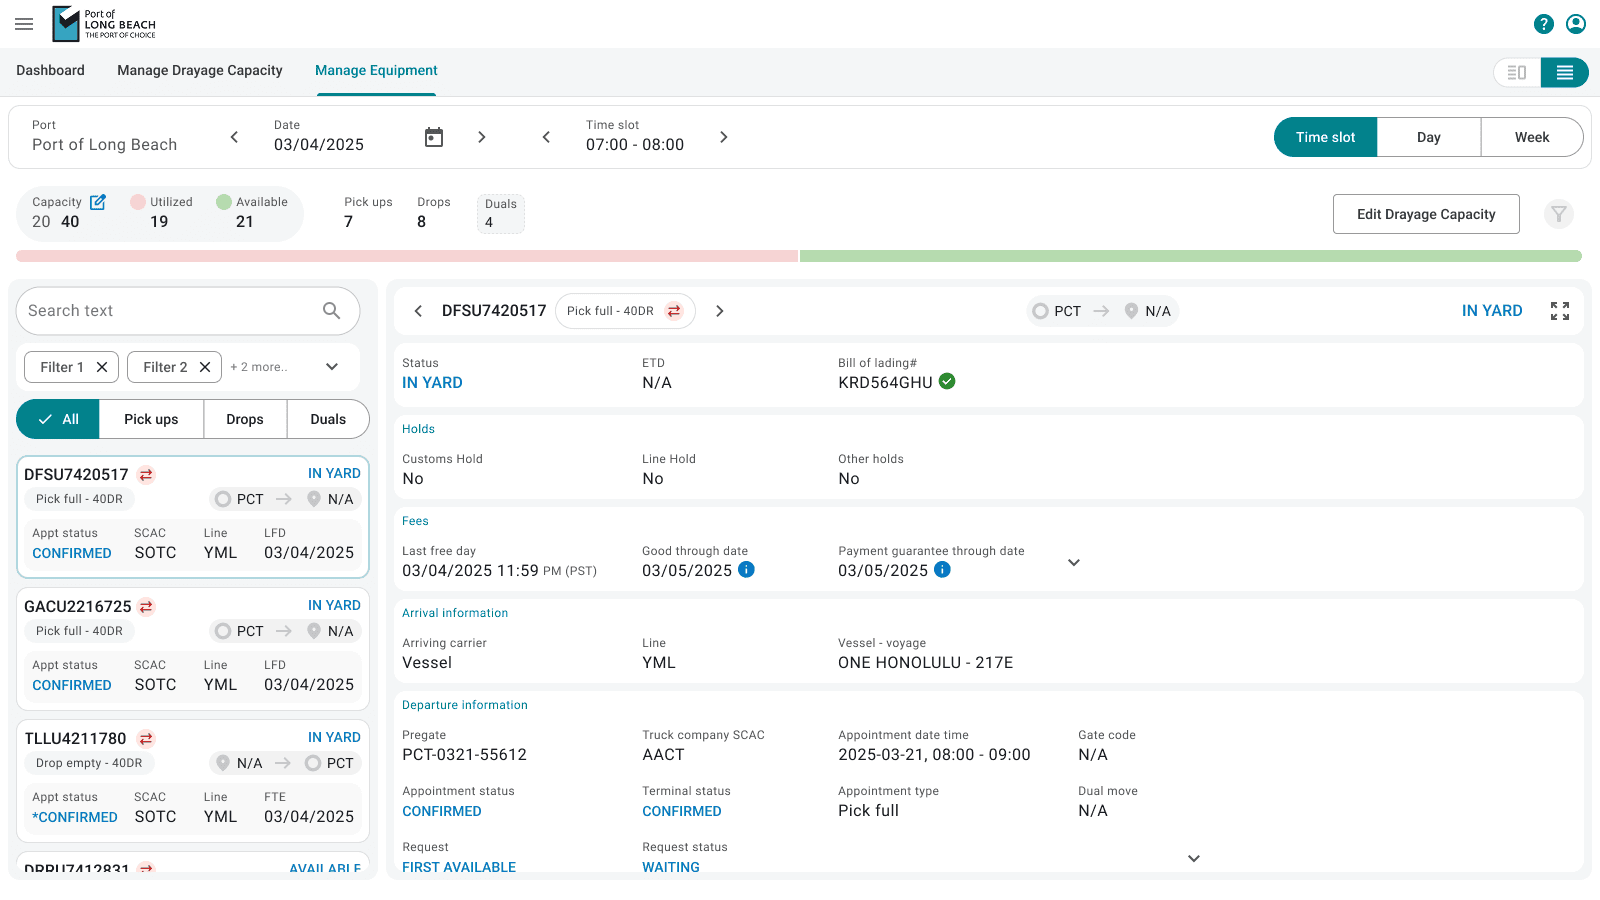
Task: Click the PCT to N/A route chip in header
Action: pos(1103,311)
